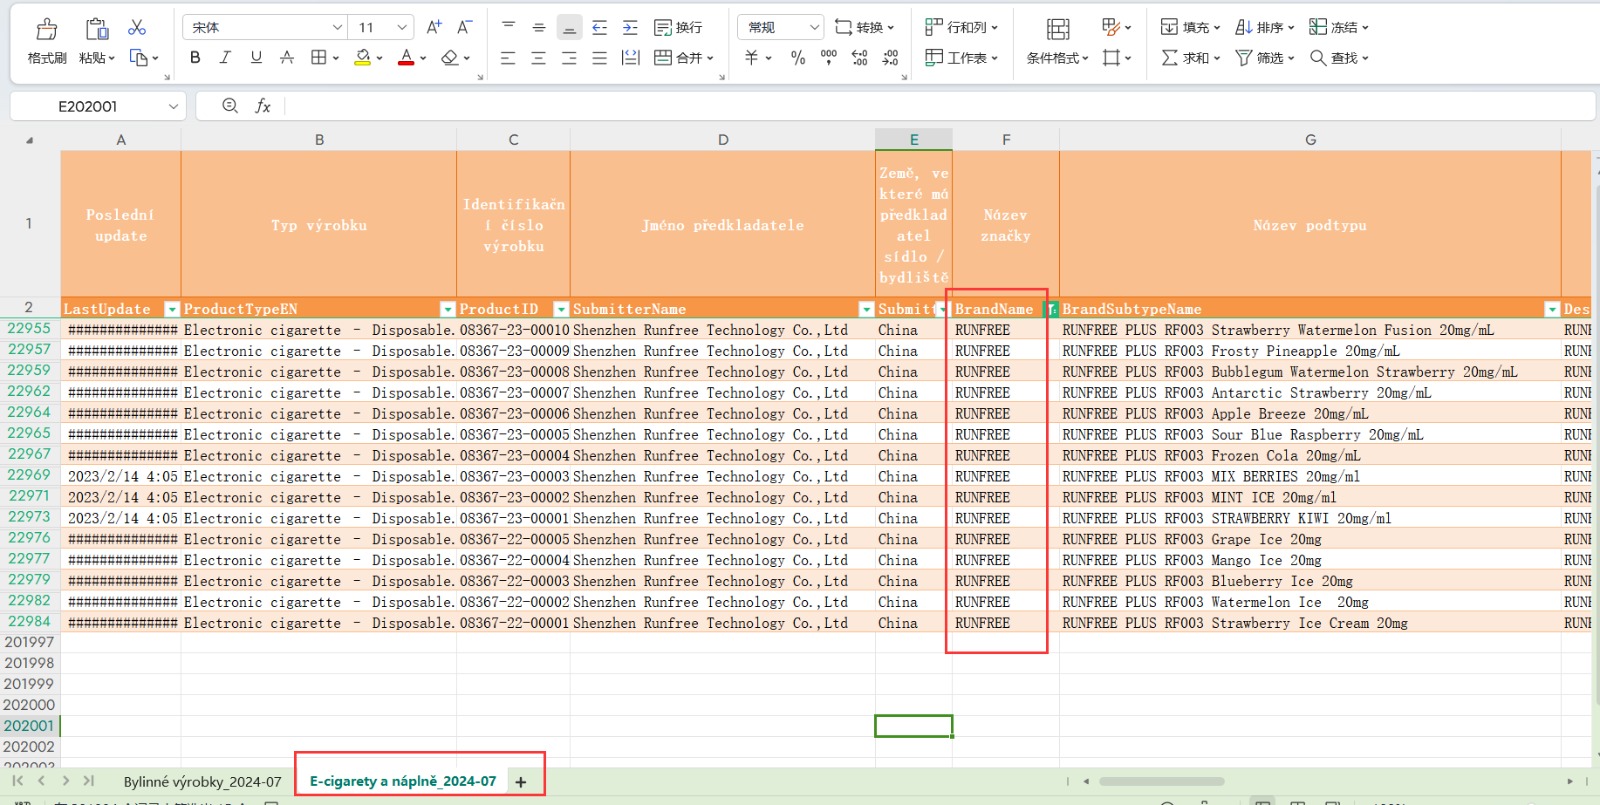Viewport: 1600px width, 805px height.
Task: Click the decrease indent icon
Action: point(600,27)
